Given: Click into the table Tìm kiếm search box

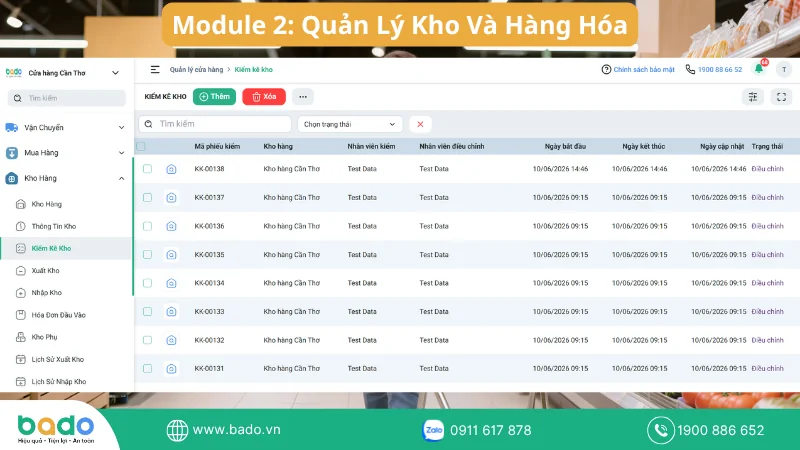Looking at the screenshot, I should 215,124.
